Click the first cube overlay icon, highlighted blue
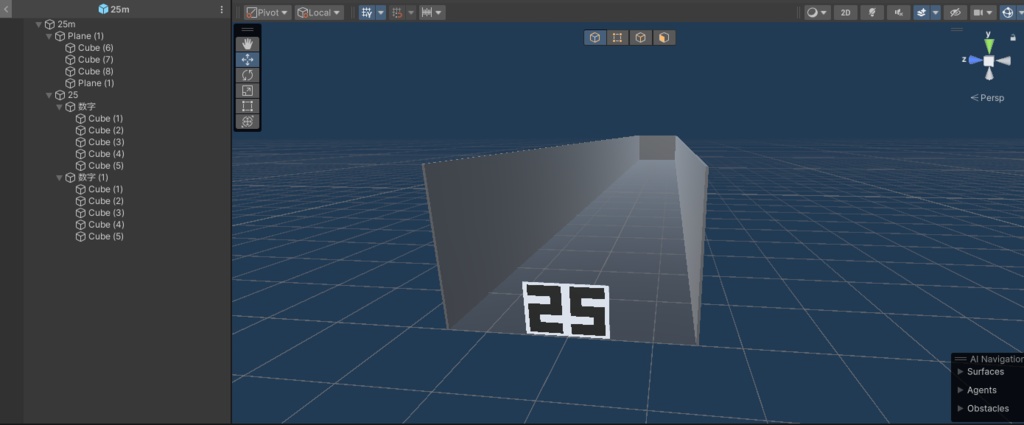This screenshot has width=1024, height=425. pyautogui.click(x=595, y=38)
